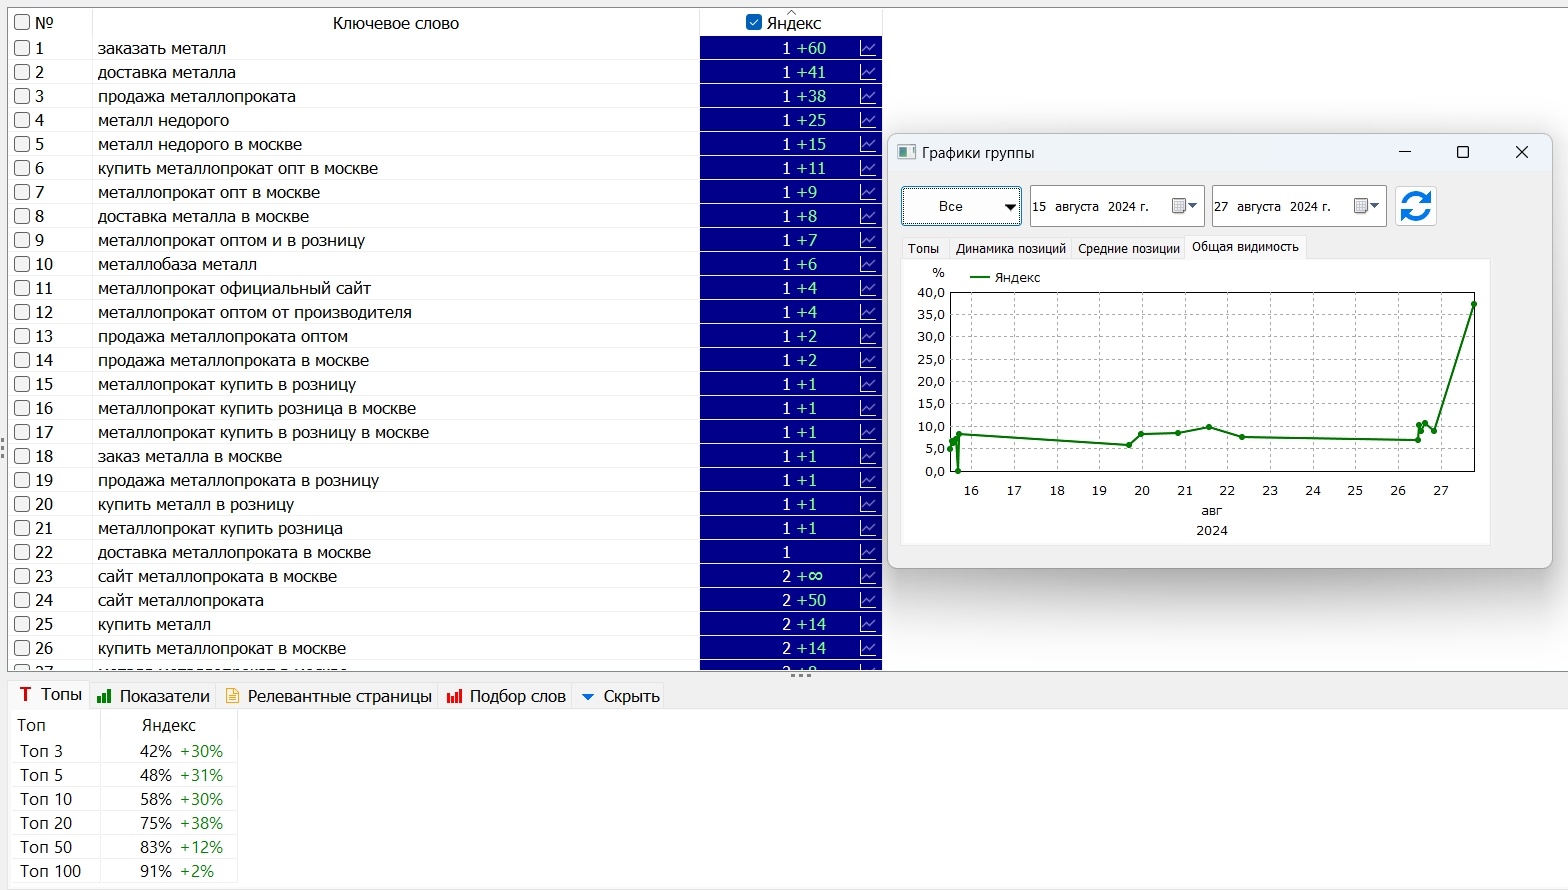Open chart icon for купить металл в розницу

868,504
